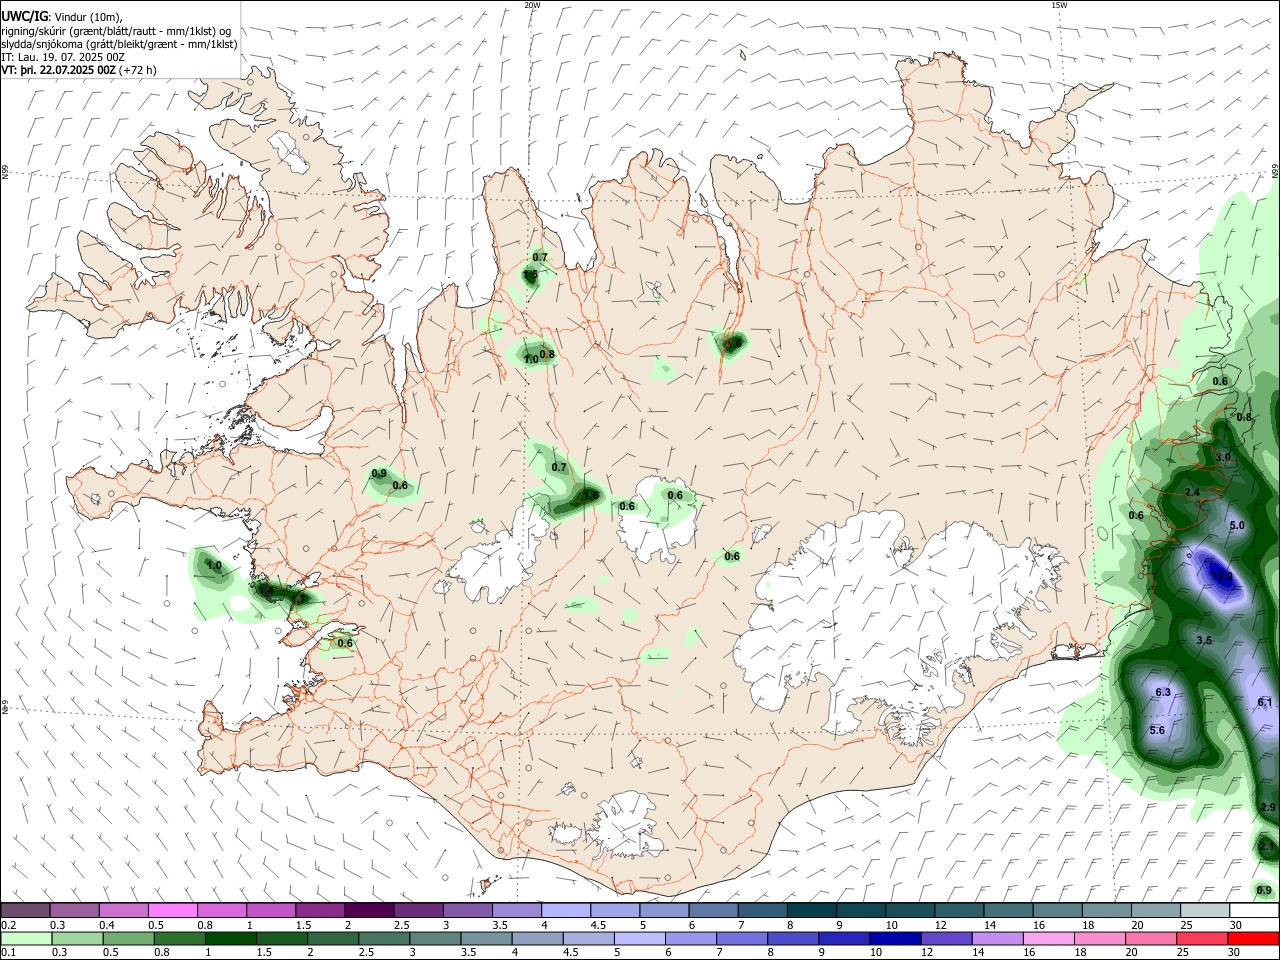Screen dimensions: 1280x960
Task: Click the "slydda/snjókoma" legend description line
Action: click(x=119, y=44)
